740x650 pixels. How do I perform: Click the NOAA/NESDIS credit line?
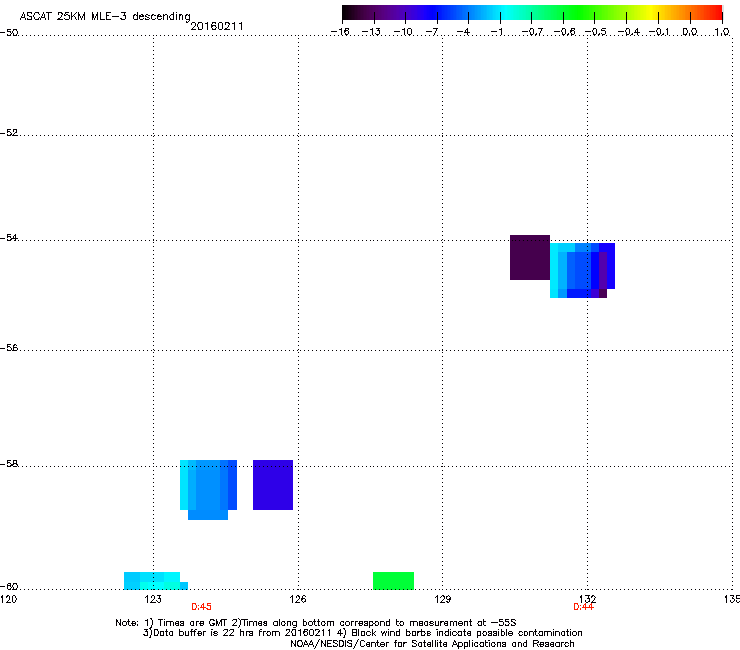(432, 643)
